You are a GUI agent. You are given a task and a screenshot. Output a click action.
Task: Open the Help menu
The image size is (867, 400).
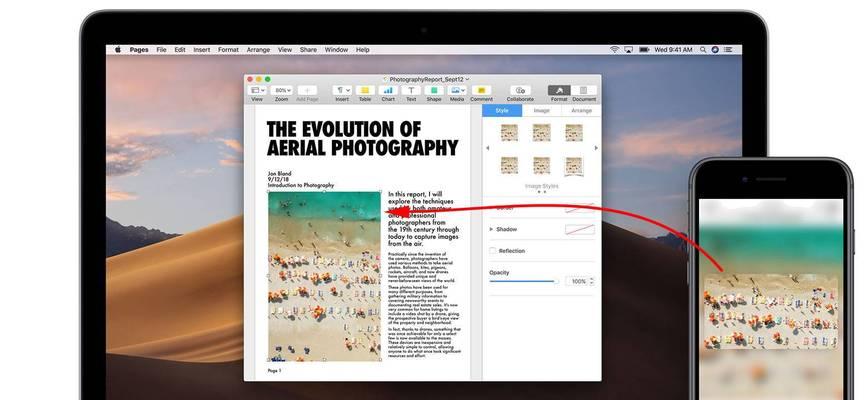(362, 50)
